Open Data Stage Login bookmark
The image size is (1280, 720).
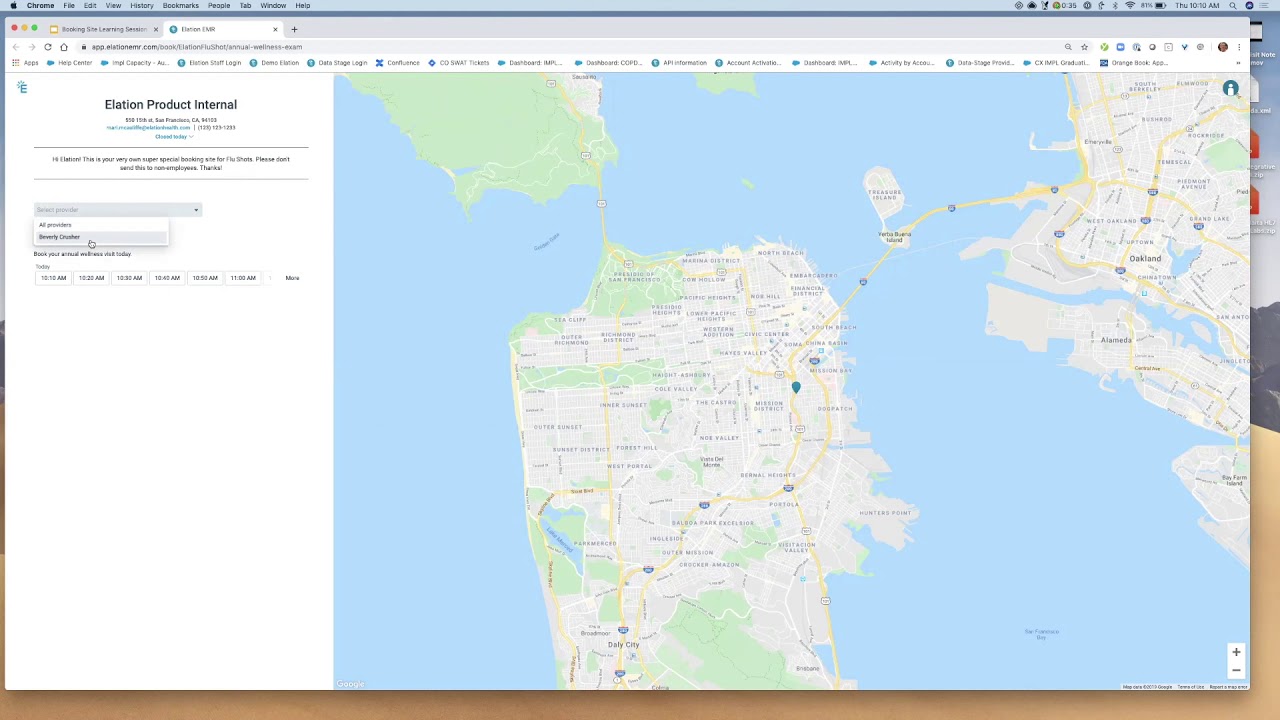(337, 63)
